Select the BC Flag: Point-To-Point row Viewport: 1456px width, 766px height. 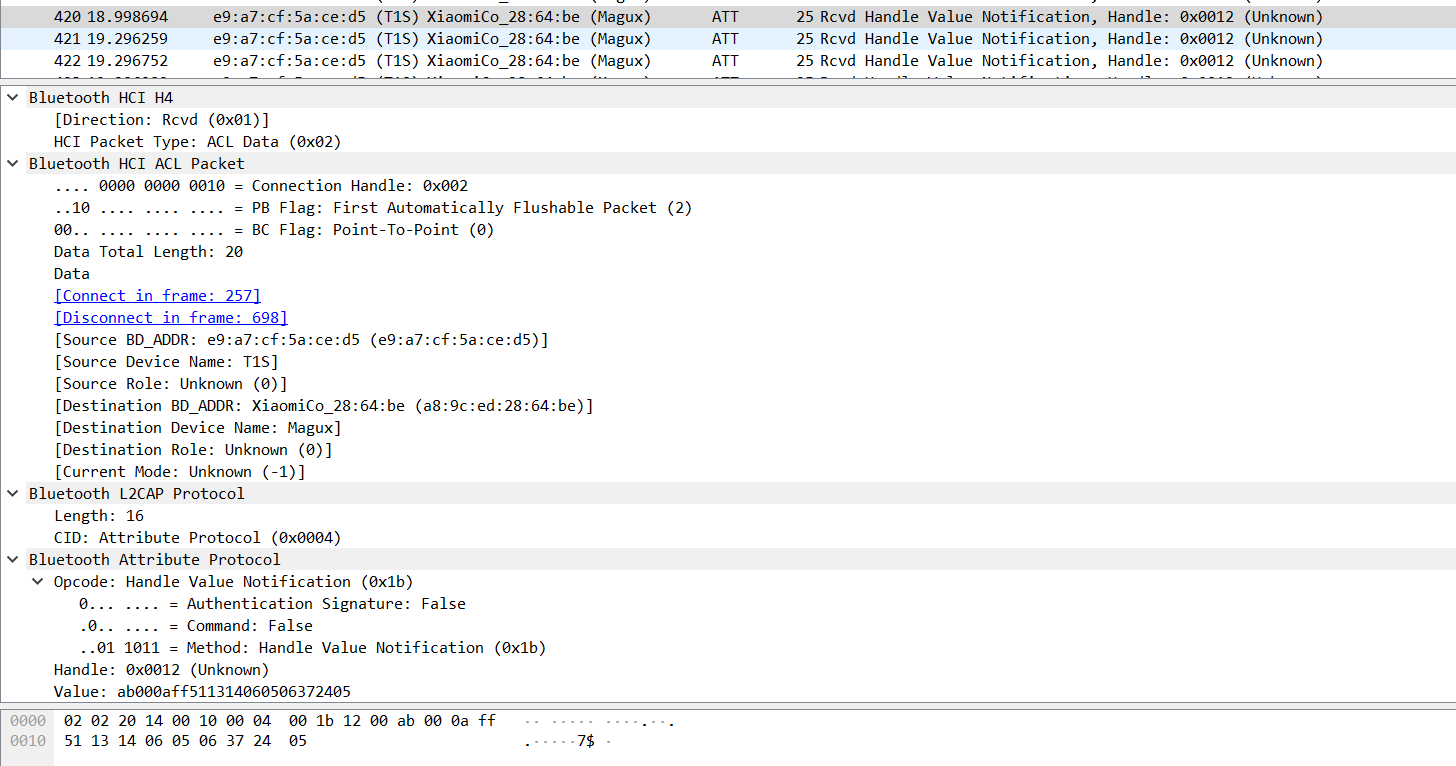(274, 230)
